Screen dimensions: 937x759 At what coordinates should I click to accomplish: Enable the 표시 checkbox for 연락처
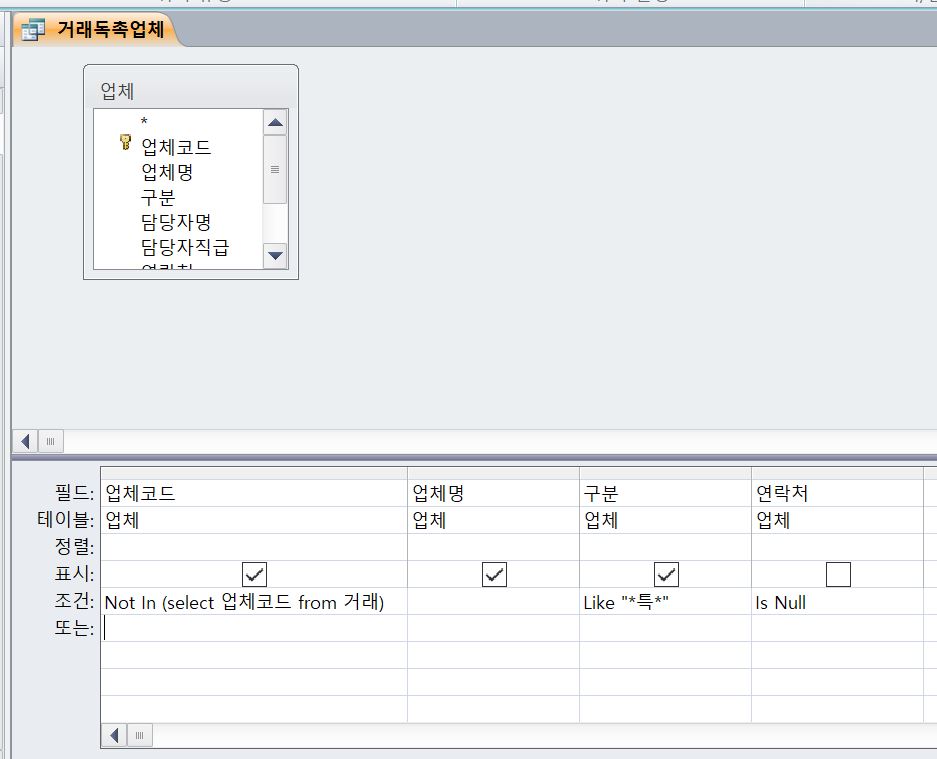pyautogui.click(x=838, y=574)
